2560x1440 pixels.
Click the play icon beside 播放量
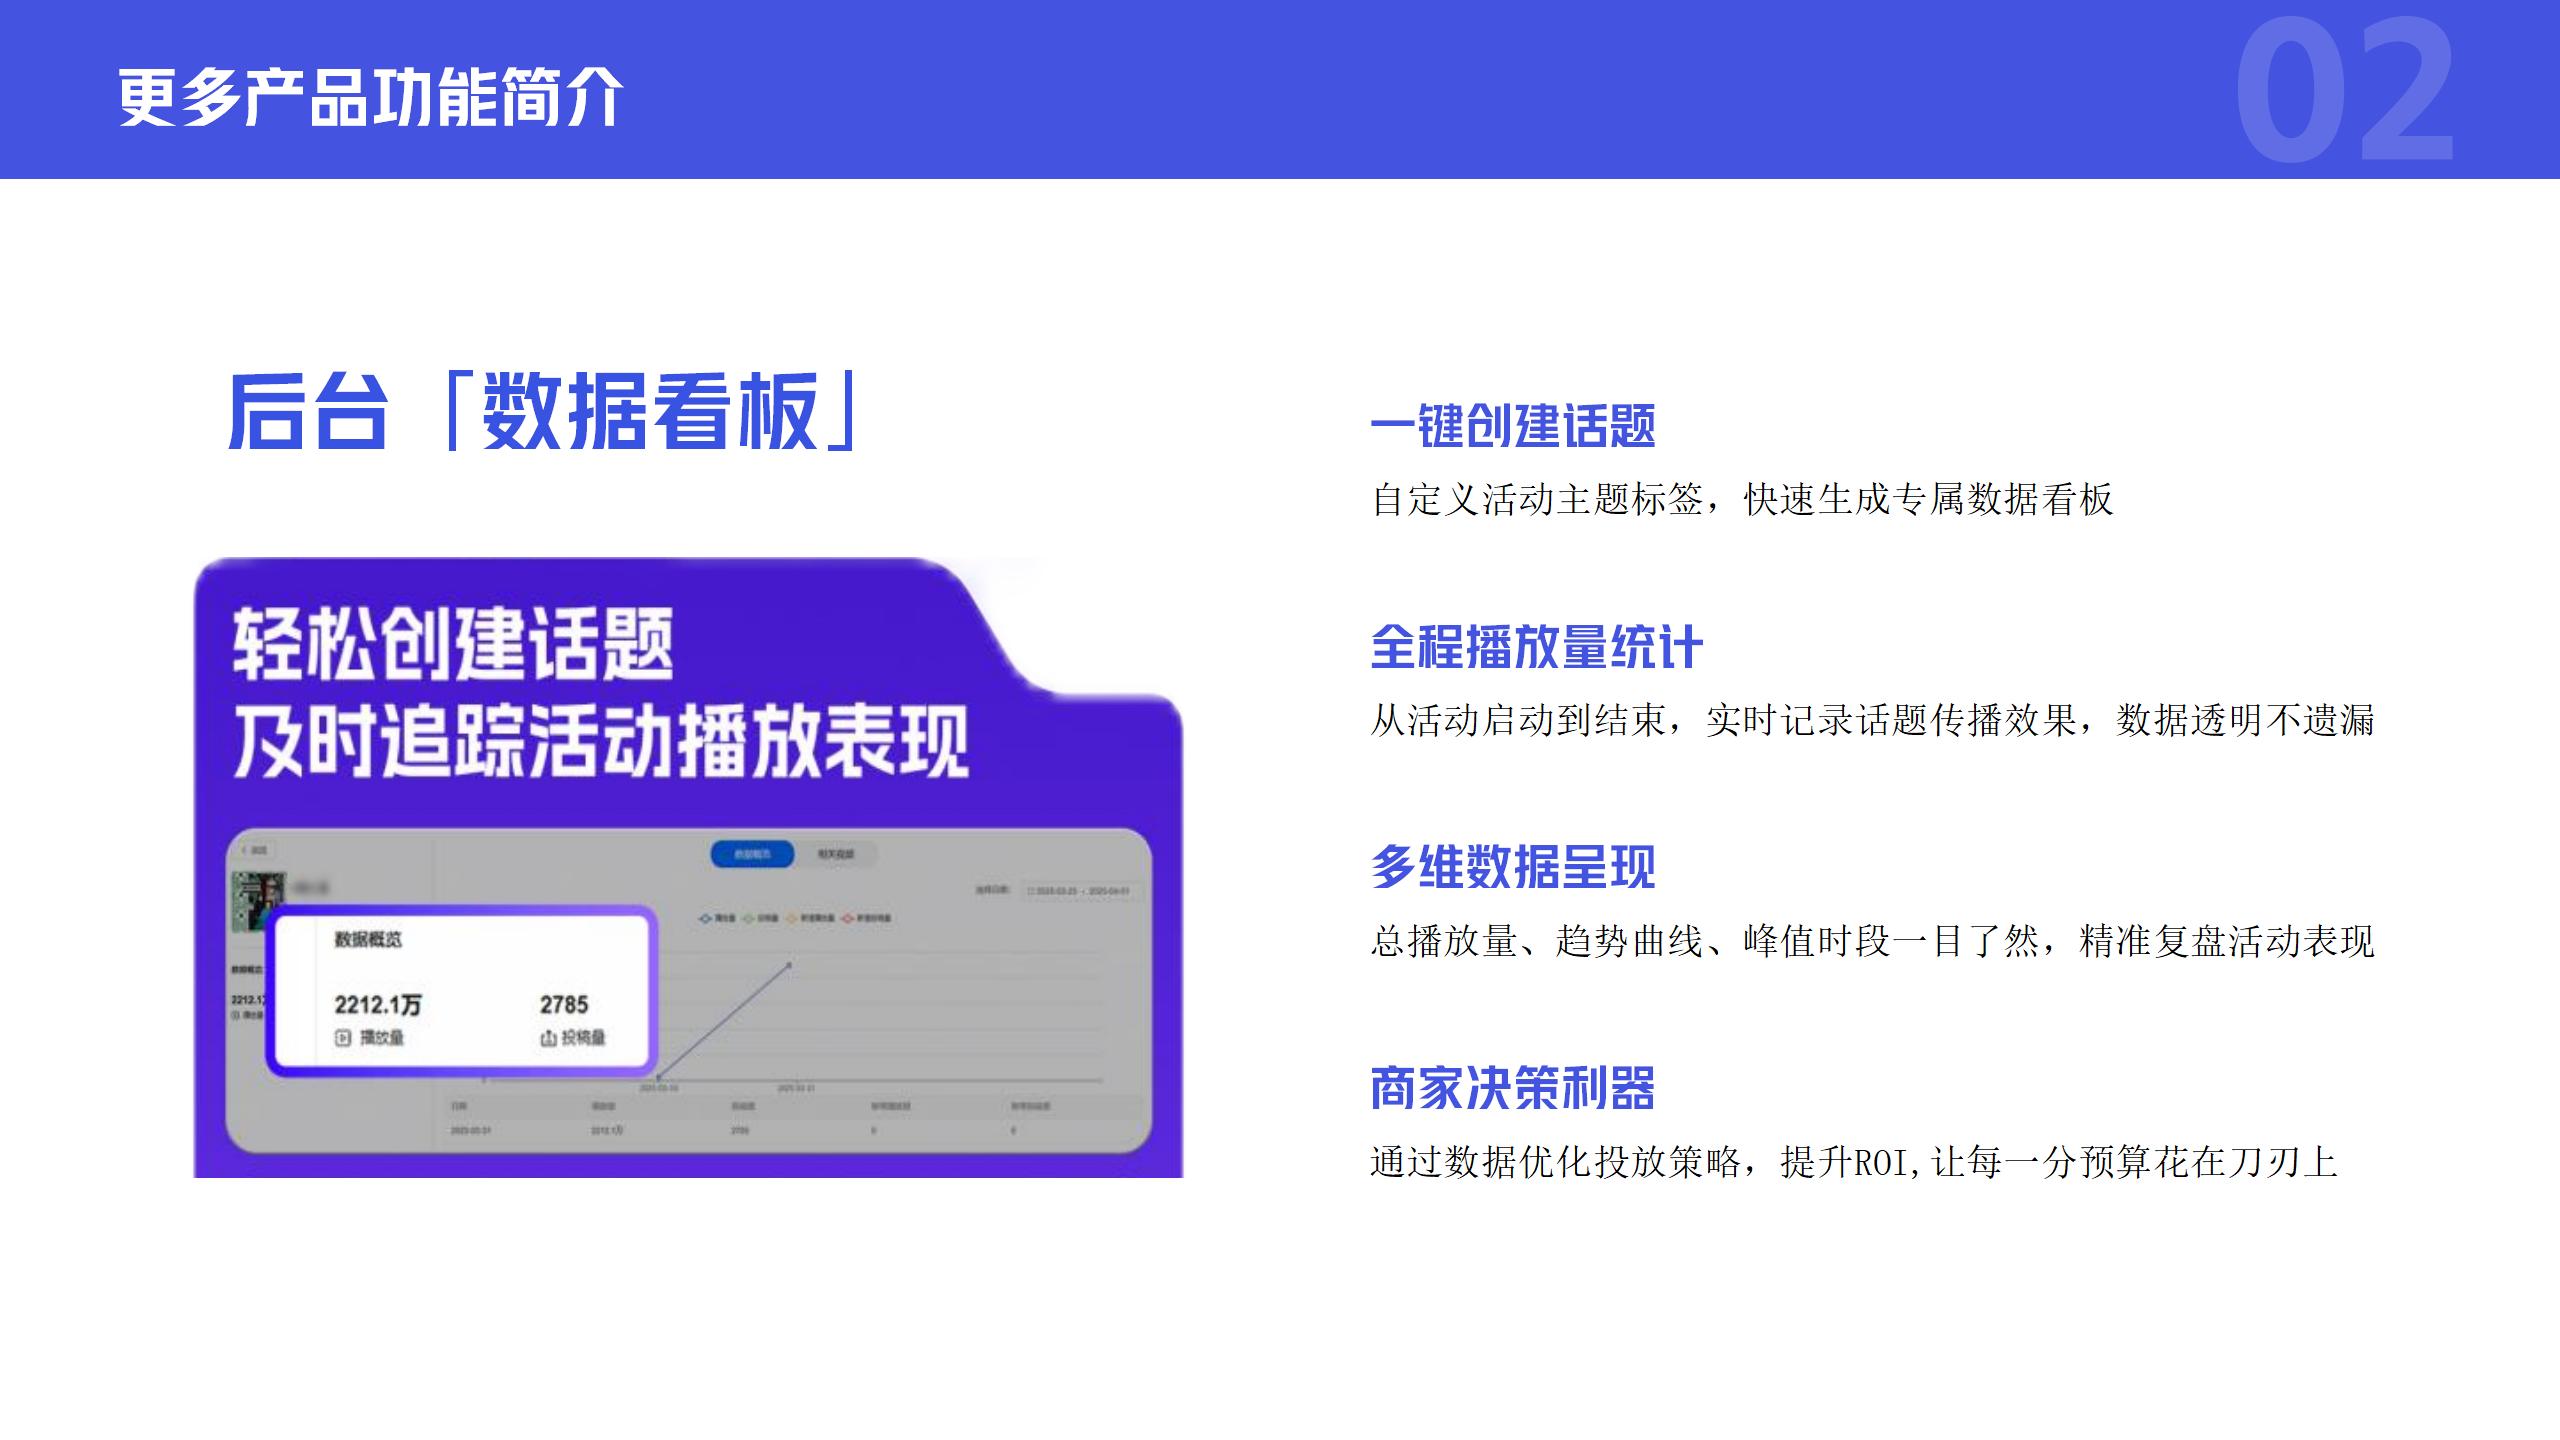point(343,1038)
